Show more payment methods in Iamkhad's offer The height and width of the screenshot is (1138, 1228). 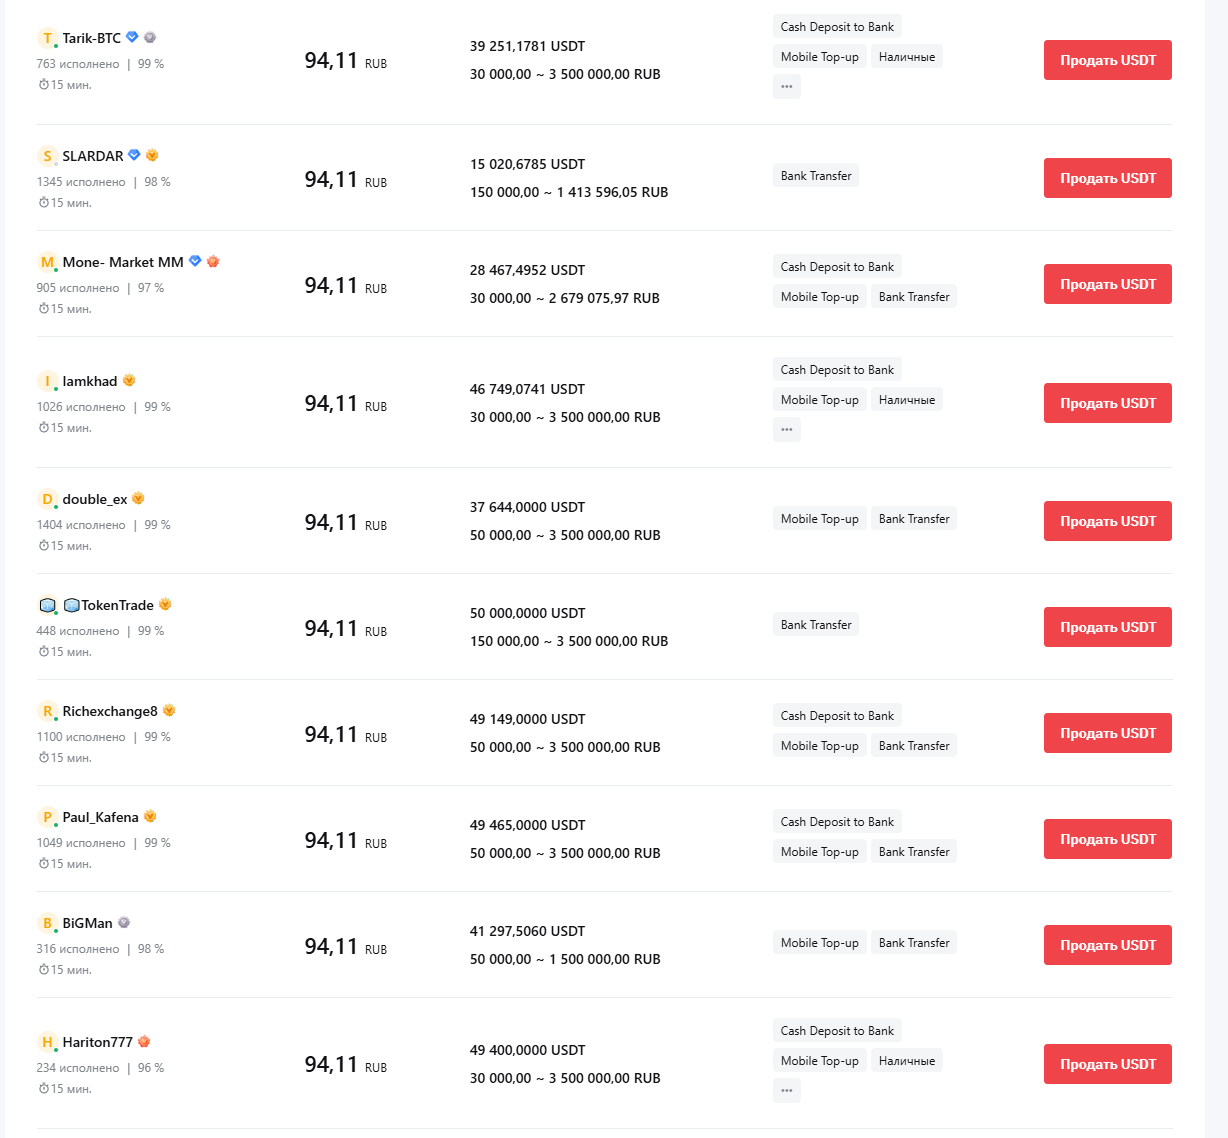[x=787, y=430]
